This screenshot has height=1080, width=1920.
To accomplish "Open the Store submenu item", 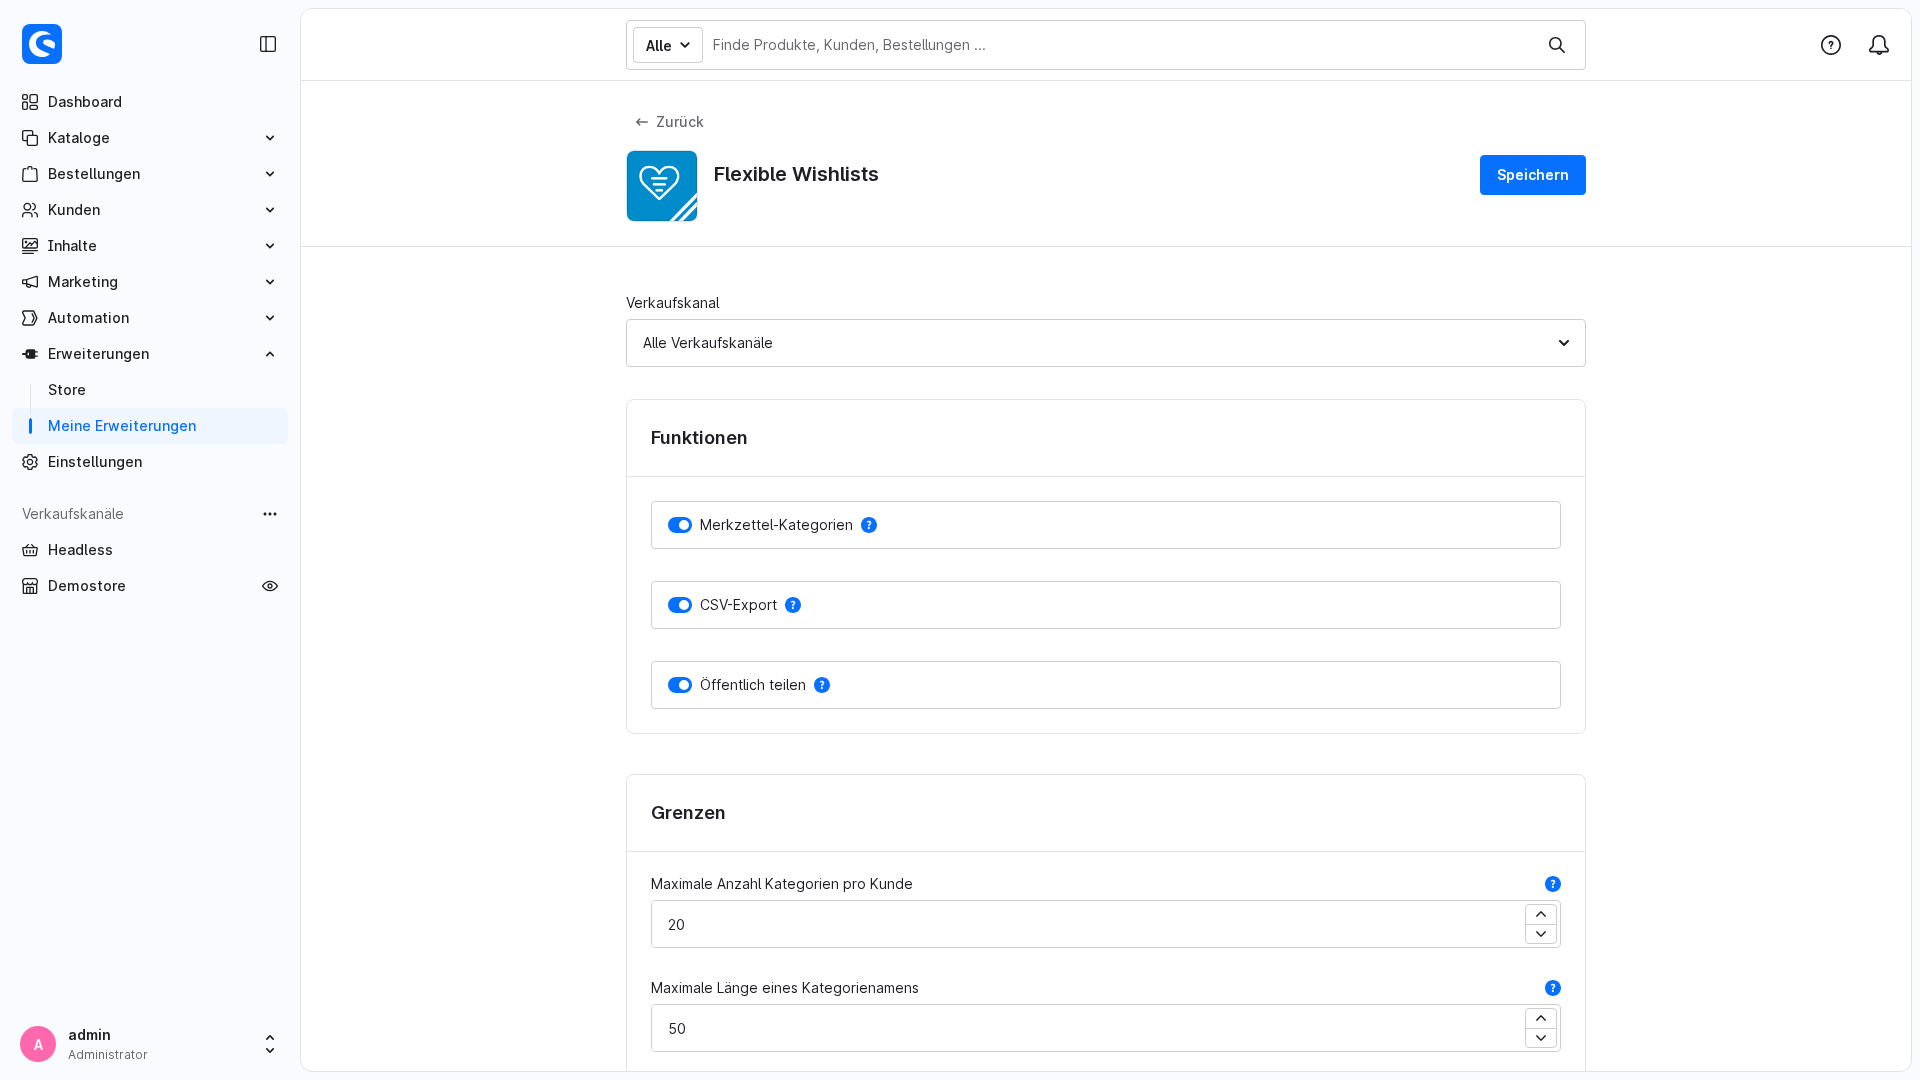I will [x=150, y=390].
